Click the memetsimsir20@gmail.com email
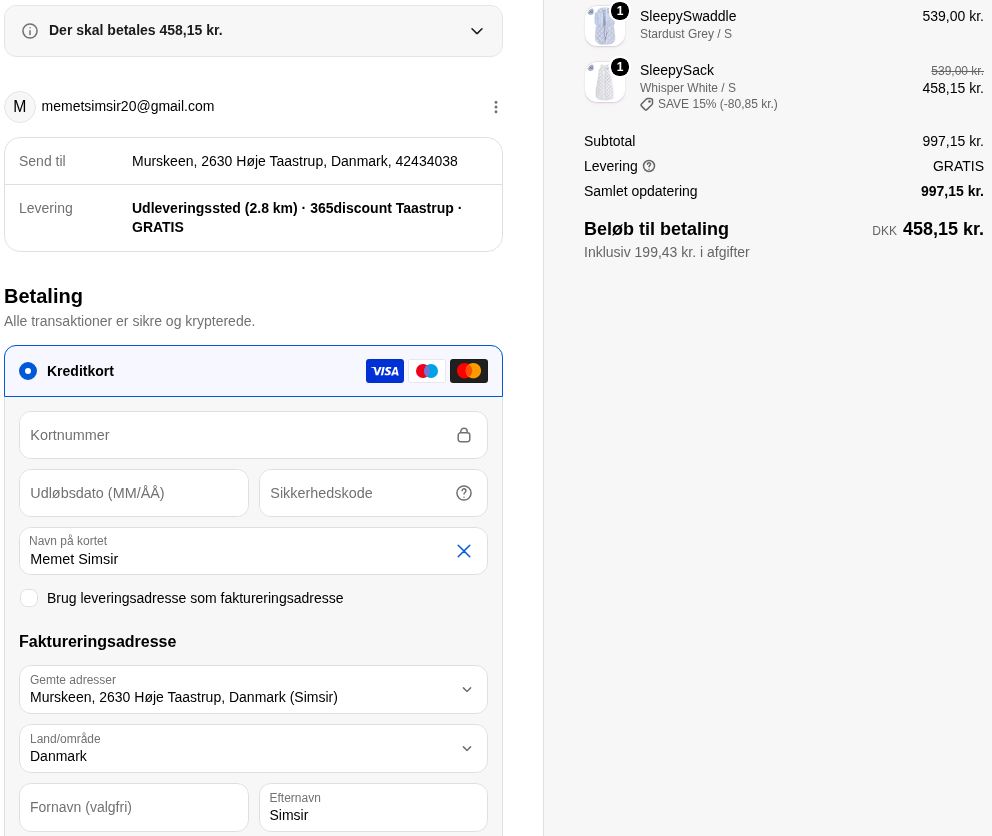Viewport: 992px width, 836px height. pos(128,106)
